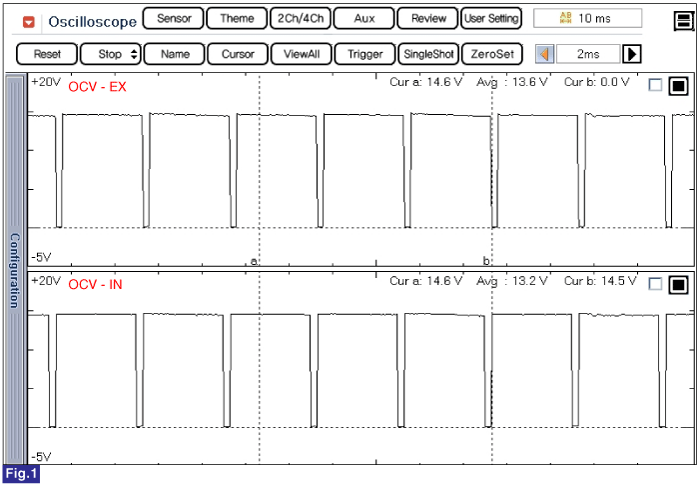Toggle the empty checkbox on OCV - IN channel
700x487 pixels.
[655, 284]
